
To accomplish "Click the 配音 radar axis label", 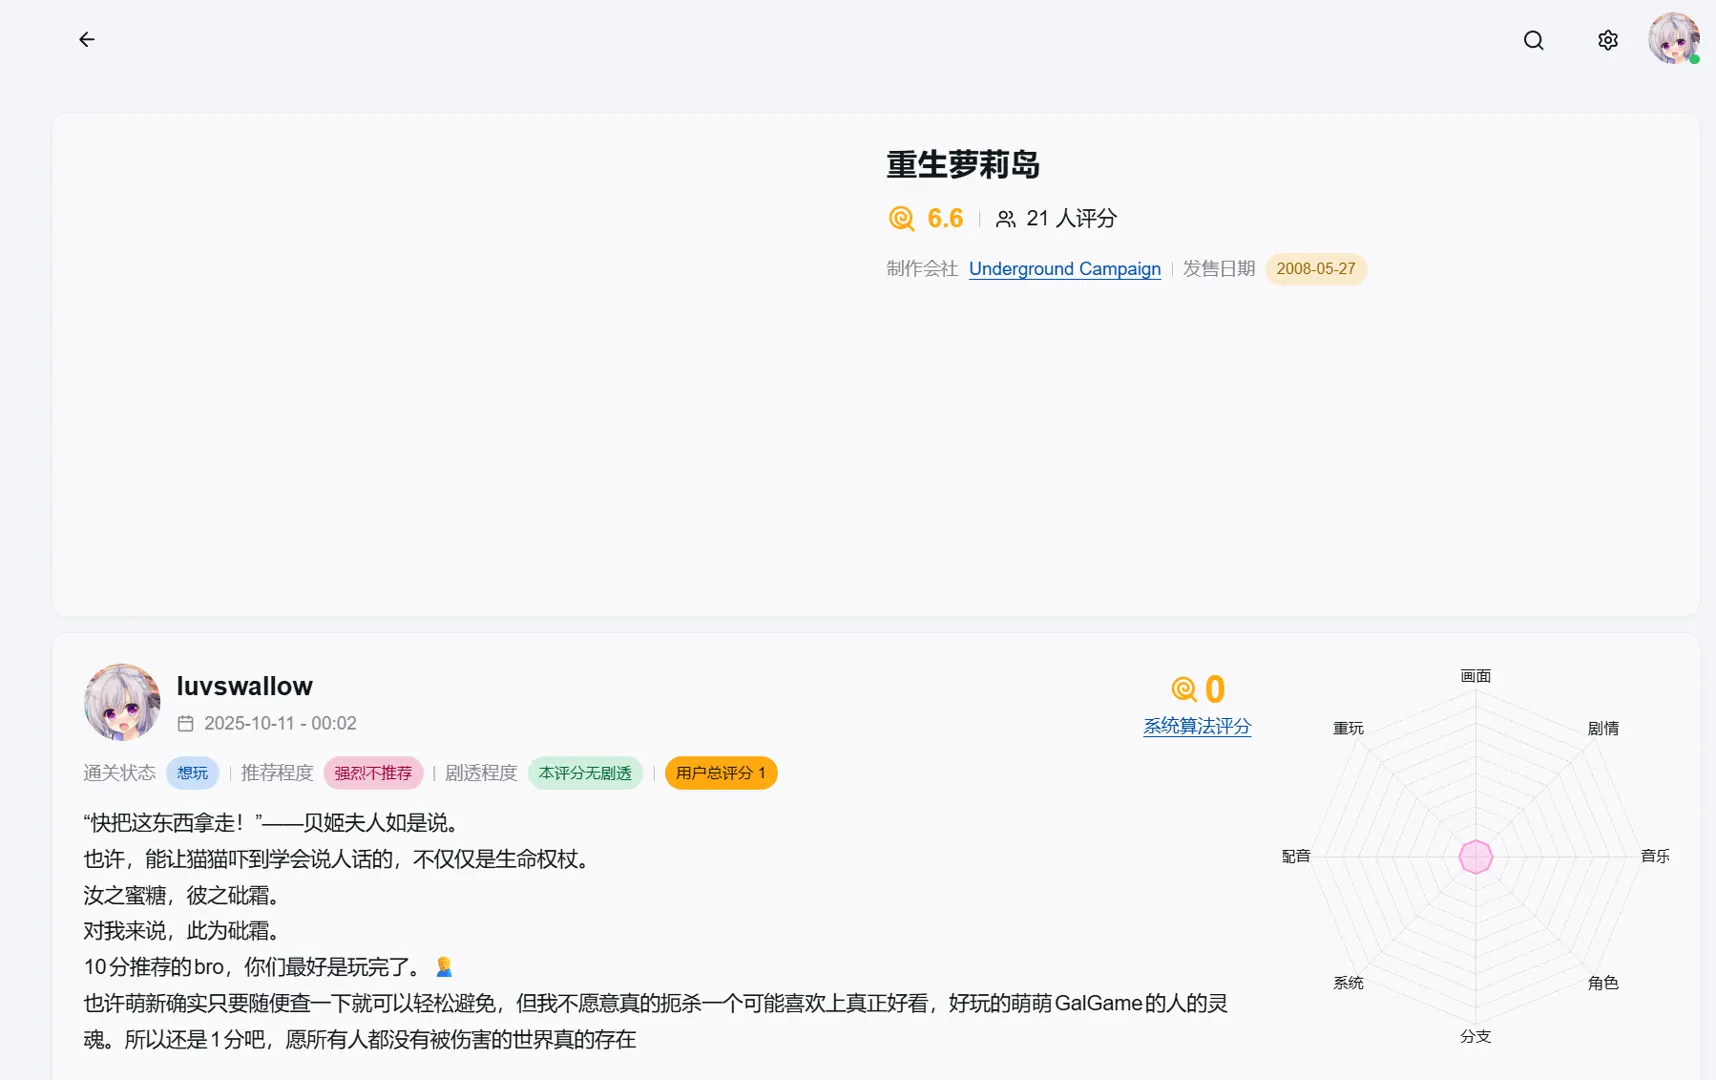I will (1296, 856).
